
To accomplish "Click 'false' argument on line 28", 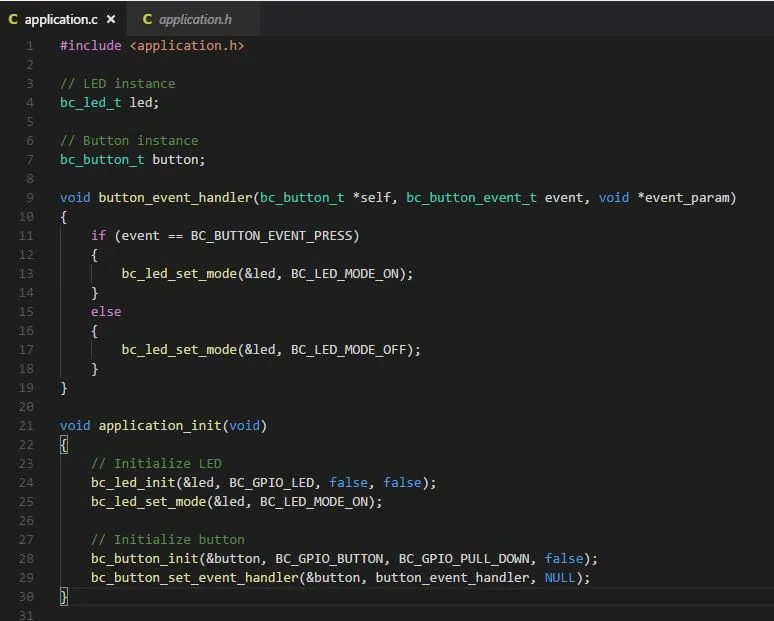I will pyautogui.click(x=564, y=559).
